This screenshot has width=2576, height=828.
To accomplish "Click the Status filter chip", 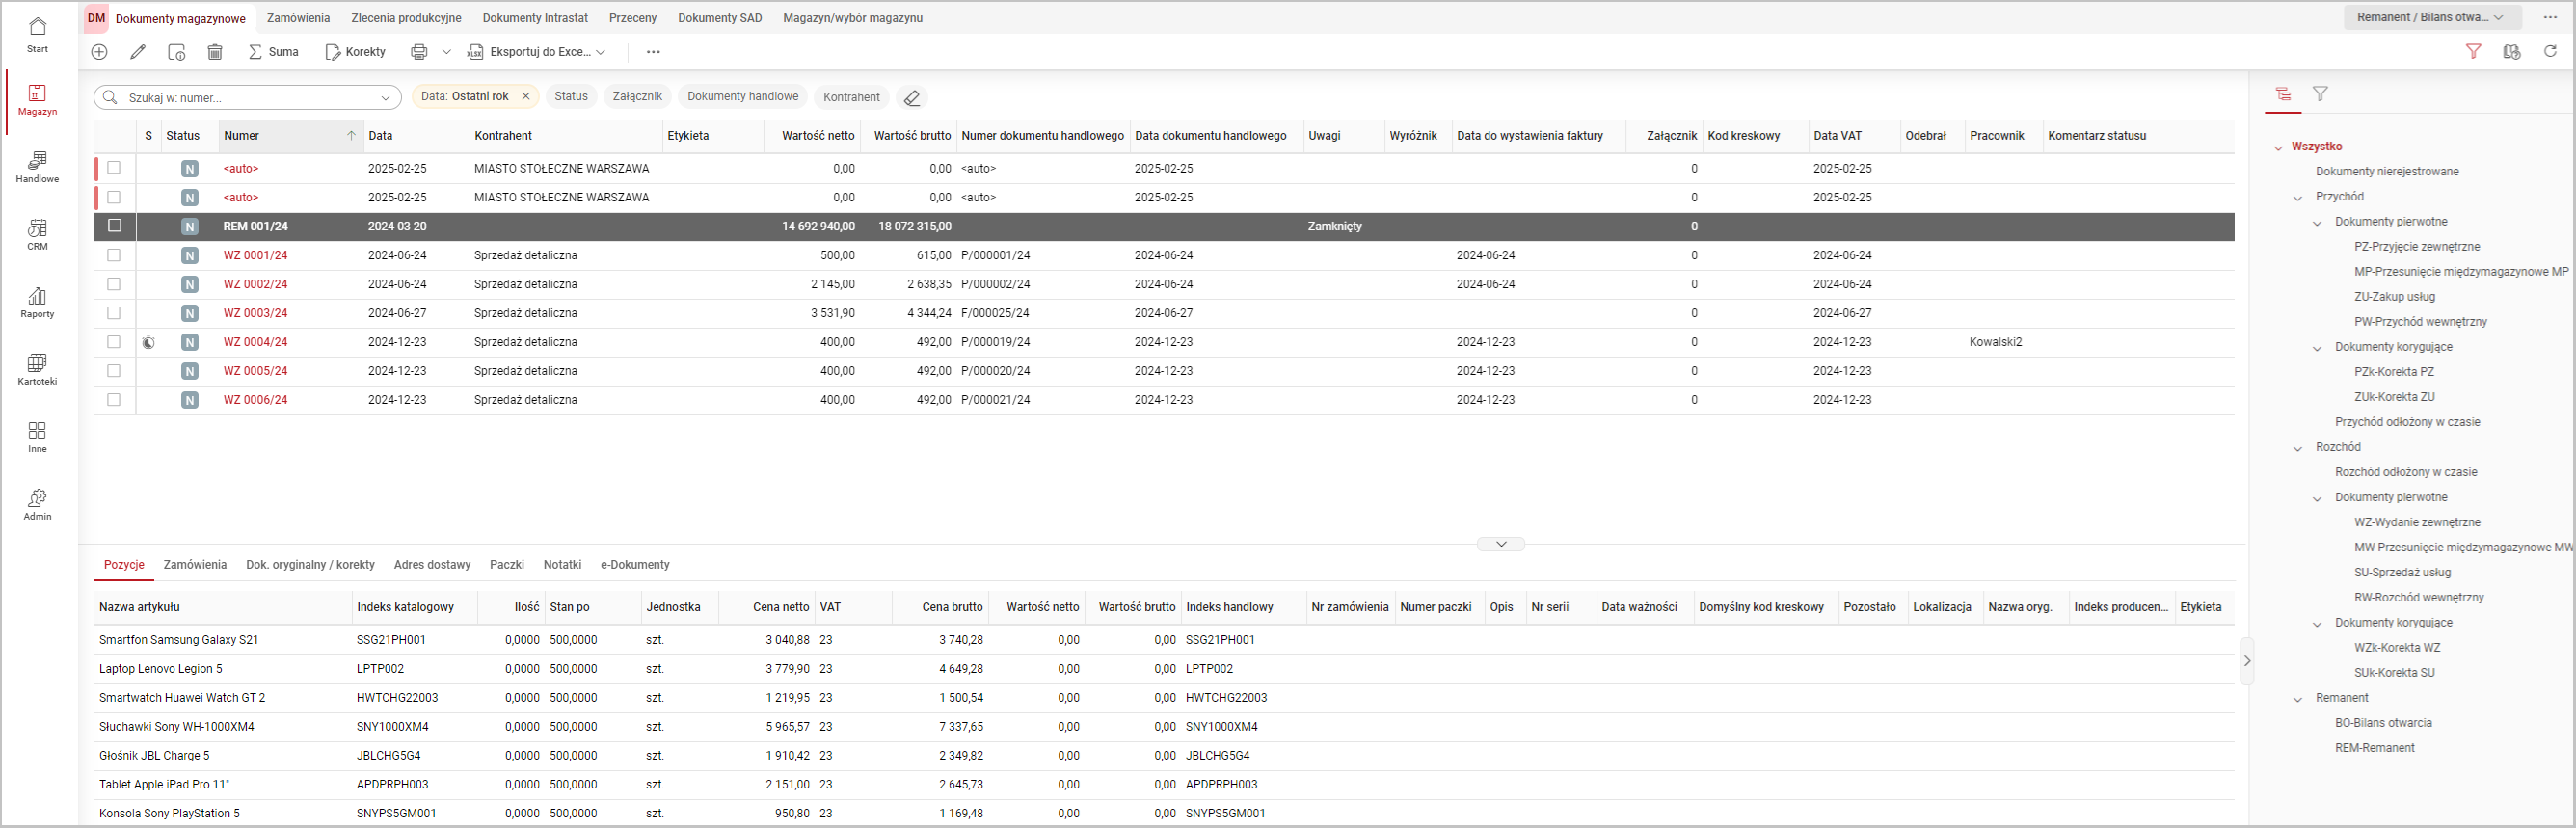I will point(571,97).
